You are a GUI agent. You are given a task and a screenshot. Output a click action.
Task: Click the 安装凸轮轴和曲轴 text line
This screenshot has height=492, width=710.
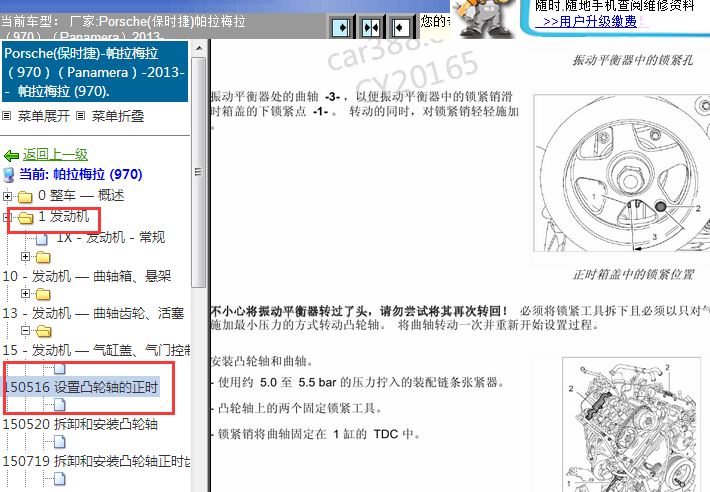click(262, 361)
